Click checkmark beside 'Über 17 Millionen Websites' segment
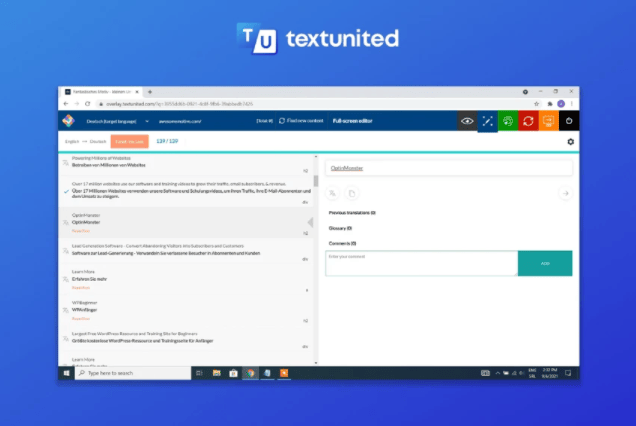The height and width of the screenshot is (426, 636). coord(66,191)
